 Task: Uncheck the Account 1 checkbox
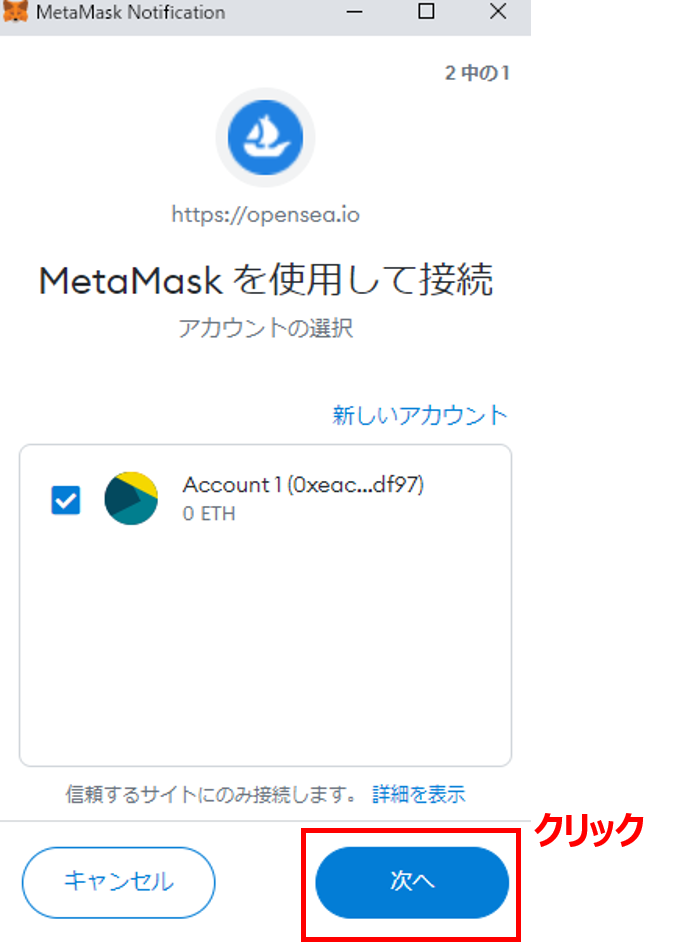click(66, 500)
